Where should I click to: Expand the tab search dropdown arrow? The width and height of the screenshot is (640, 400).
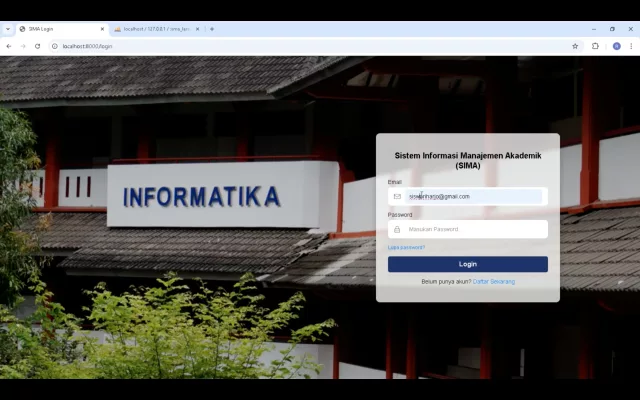click(8, 29)
